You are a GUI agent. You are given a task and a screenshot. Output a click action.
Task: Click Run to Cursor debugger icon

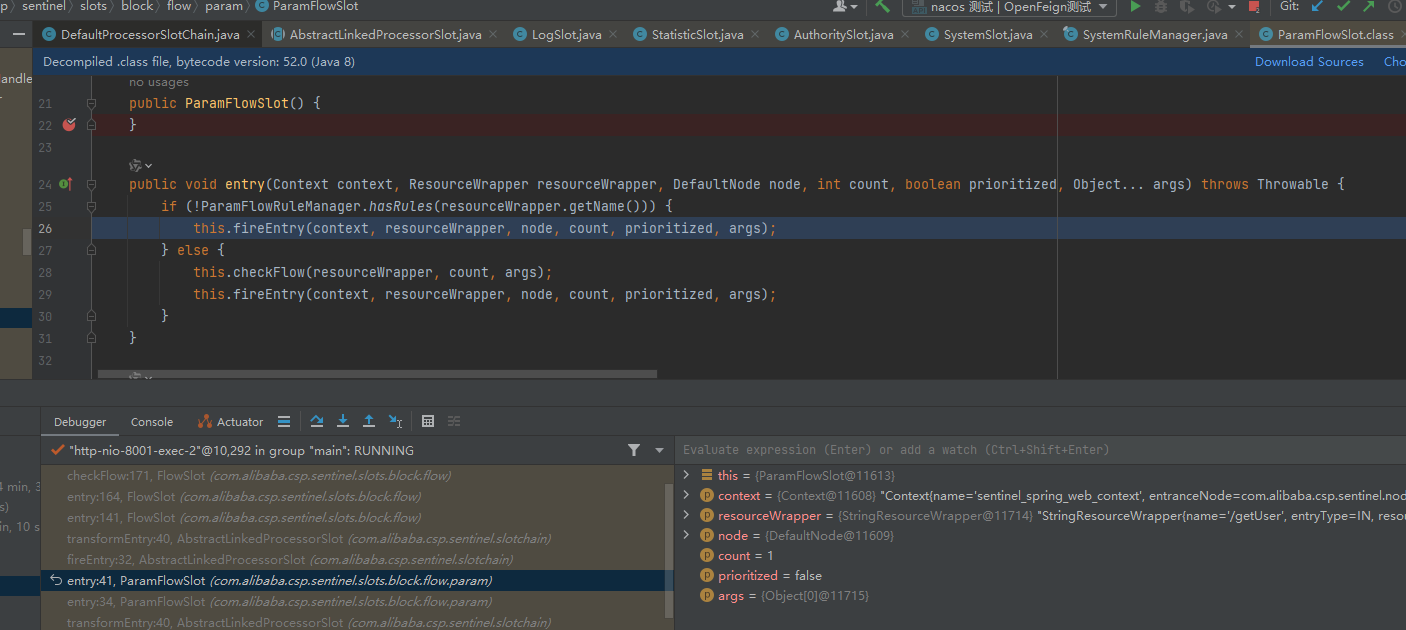tap(396, 421)
